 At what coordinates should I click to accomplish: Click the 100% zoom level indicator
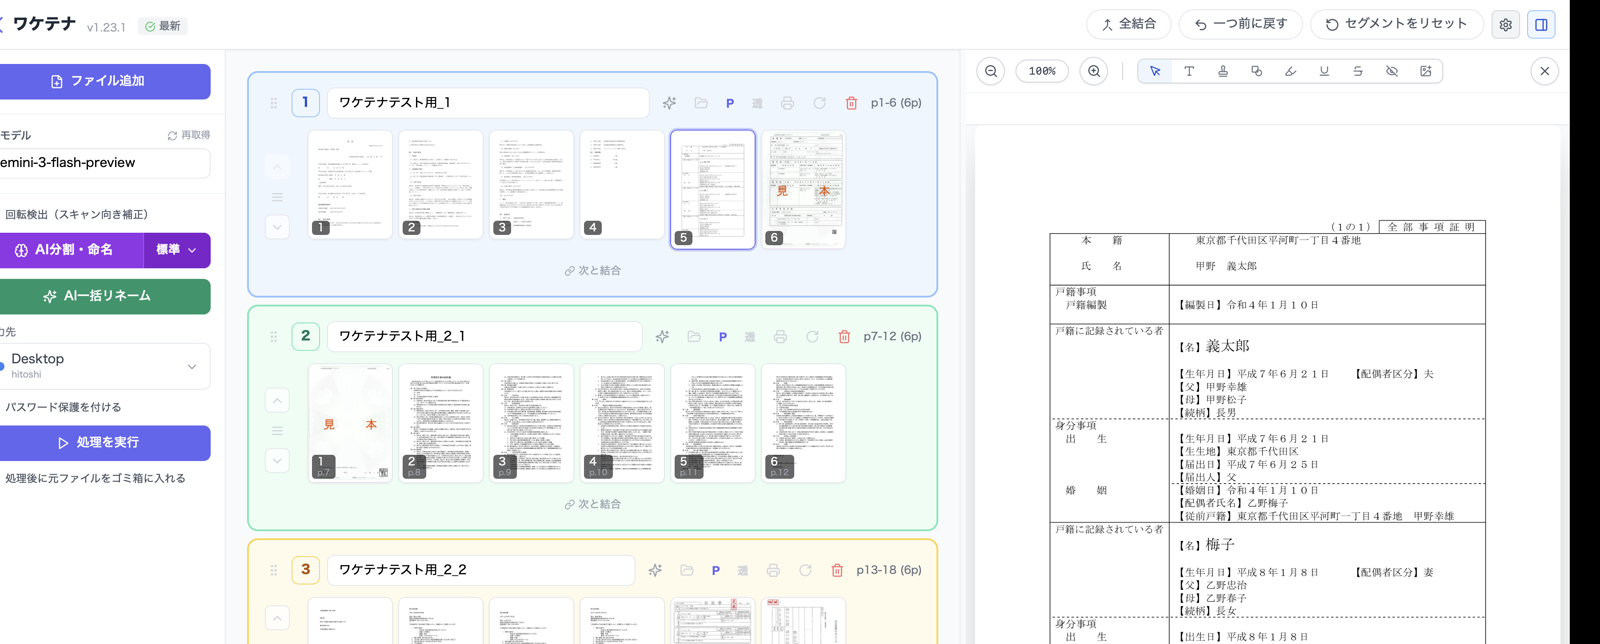pos(1042,71)
